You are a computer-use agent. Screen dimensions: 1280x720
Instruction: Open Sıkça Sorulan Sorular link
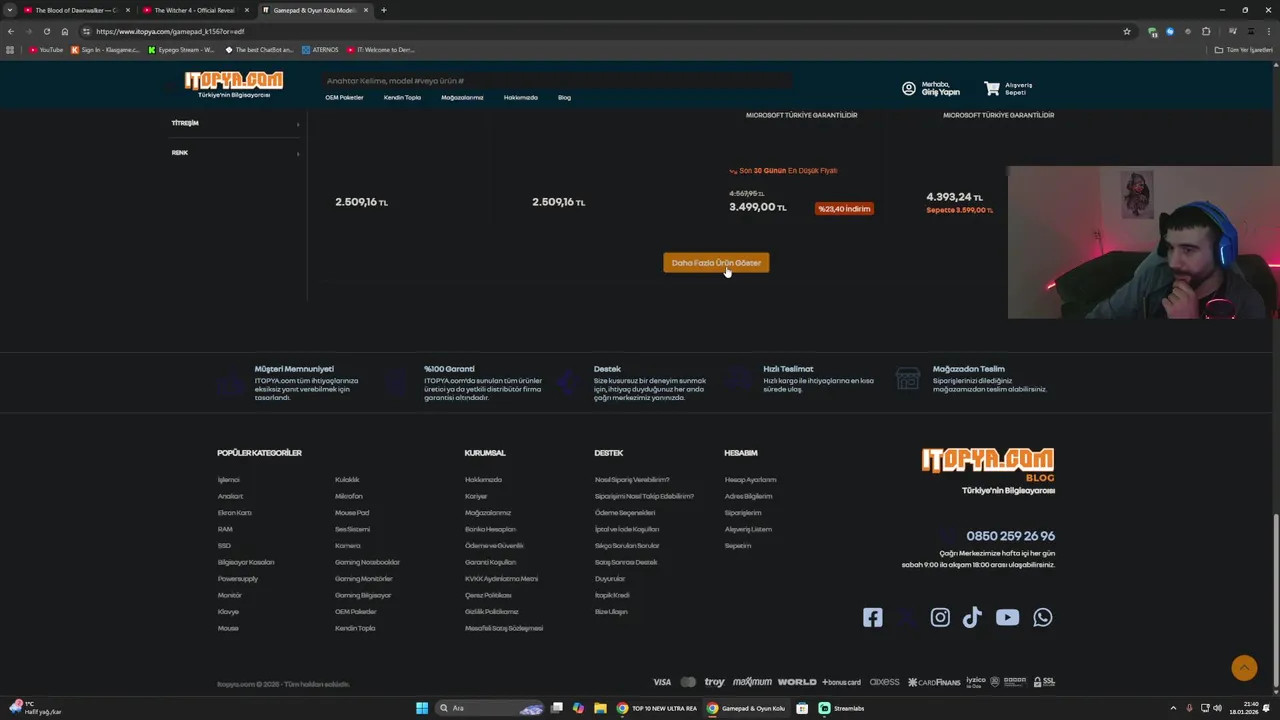[627, 546]
